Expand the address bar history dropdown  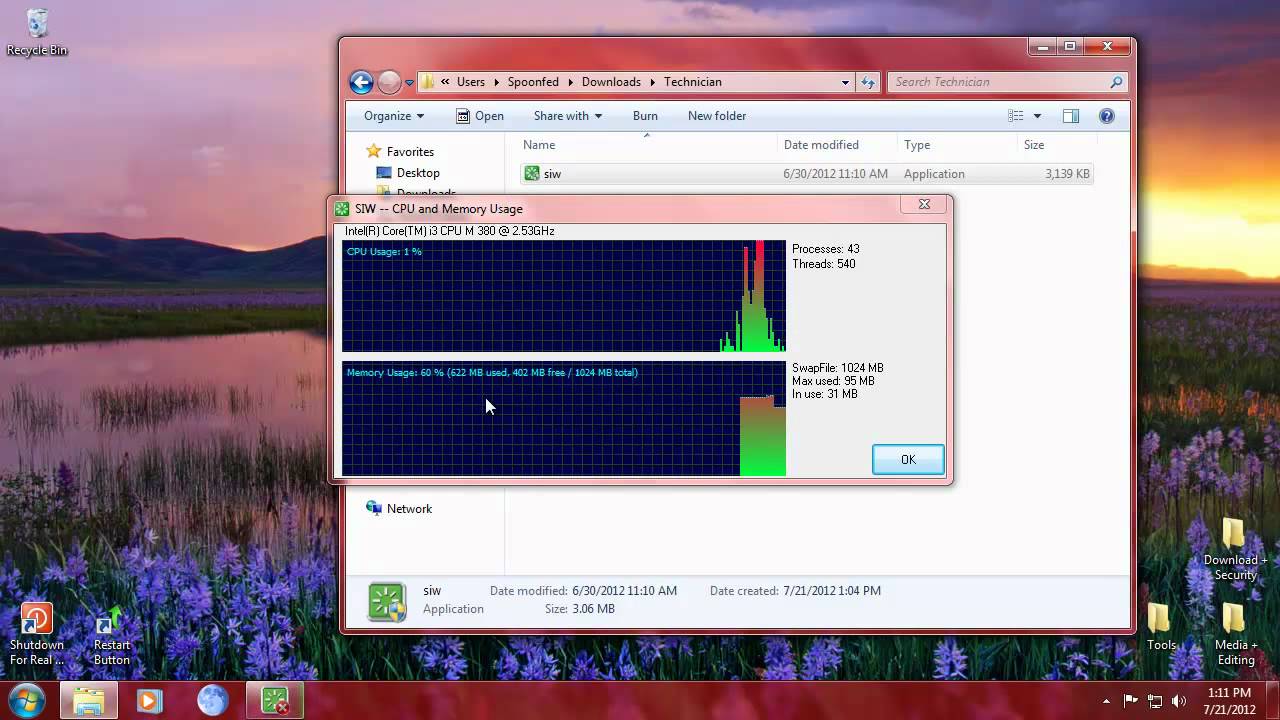[845, 83]
